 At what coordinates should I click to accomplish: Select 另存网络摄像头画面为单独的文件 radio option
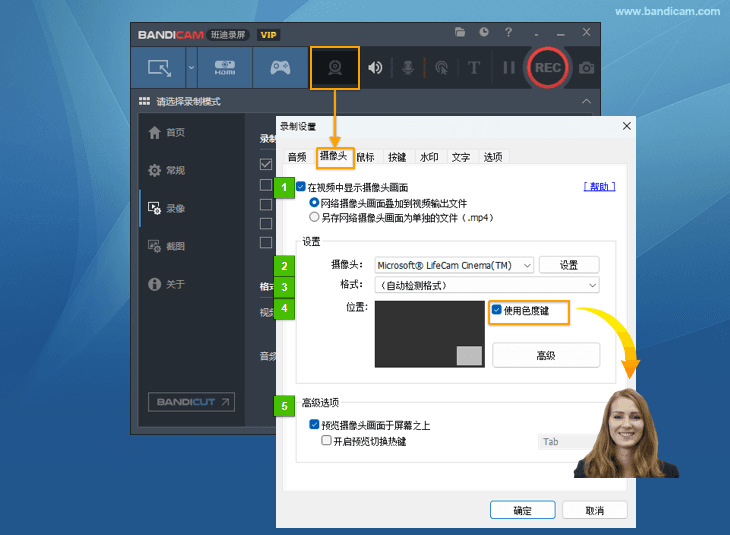tap(314, 217)
